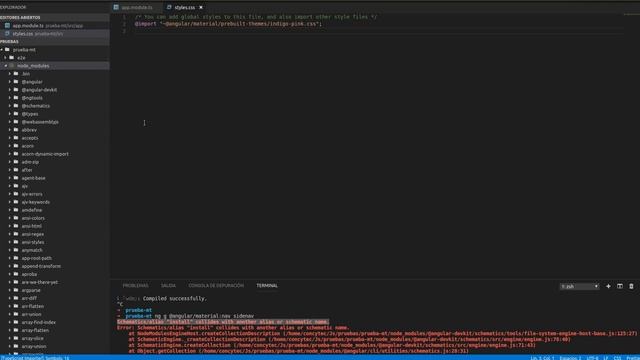Click the @types folder icon
Viewport: 640px width, 360px height.
[x=16, y=113]
